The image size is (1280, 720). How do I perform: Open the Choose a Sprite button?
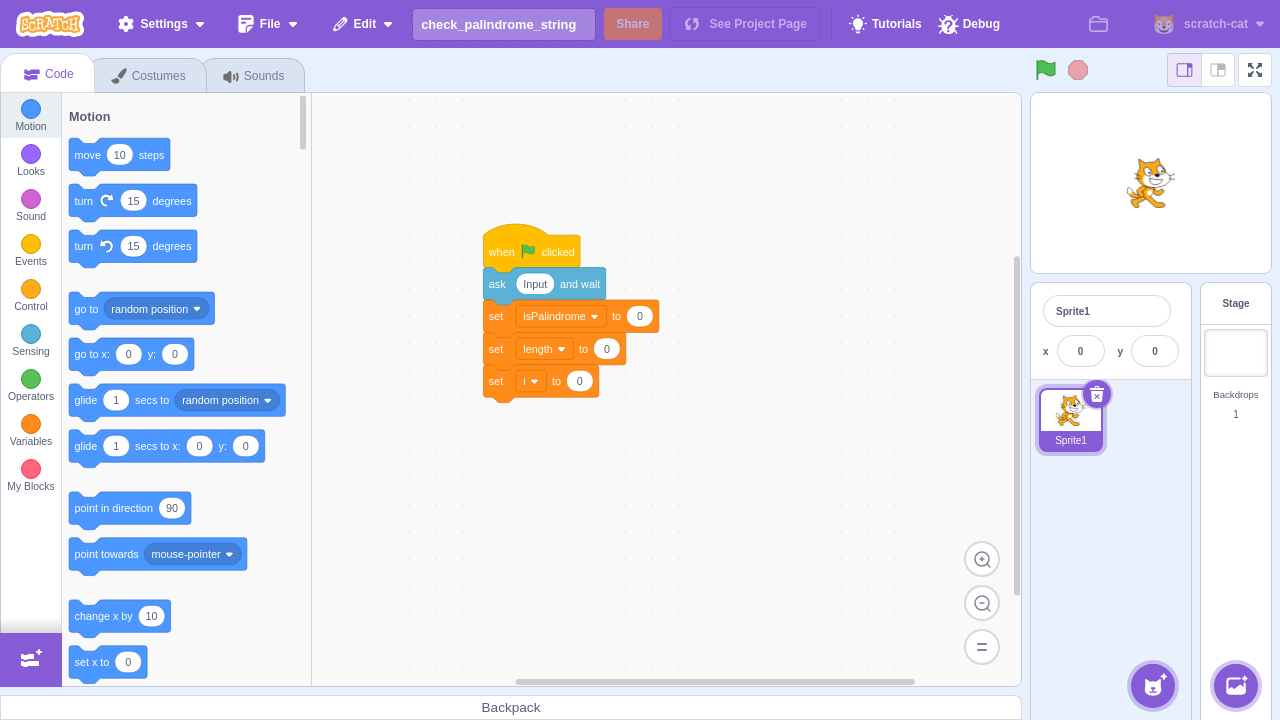click(x=1153, y=686)
